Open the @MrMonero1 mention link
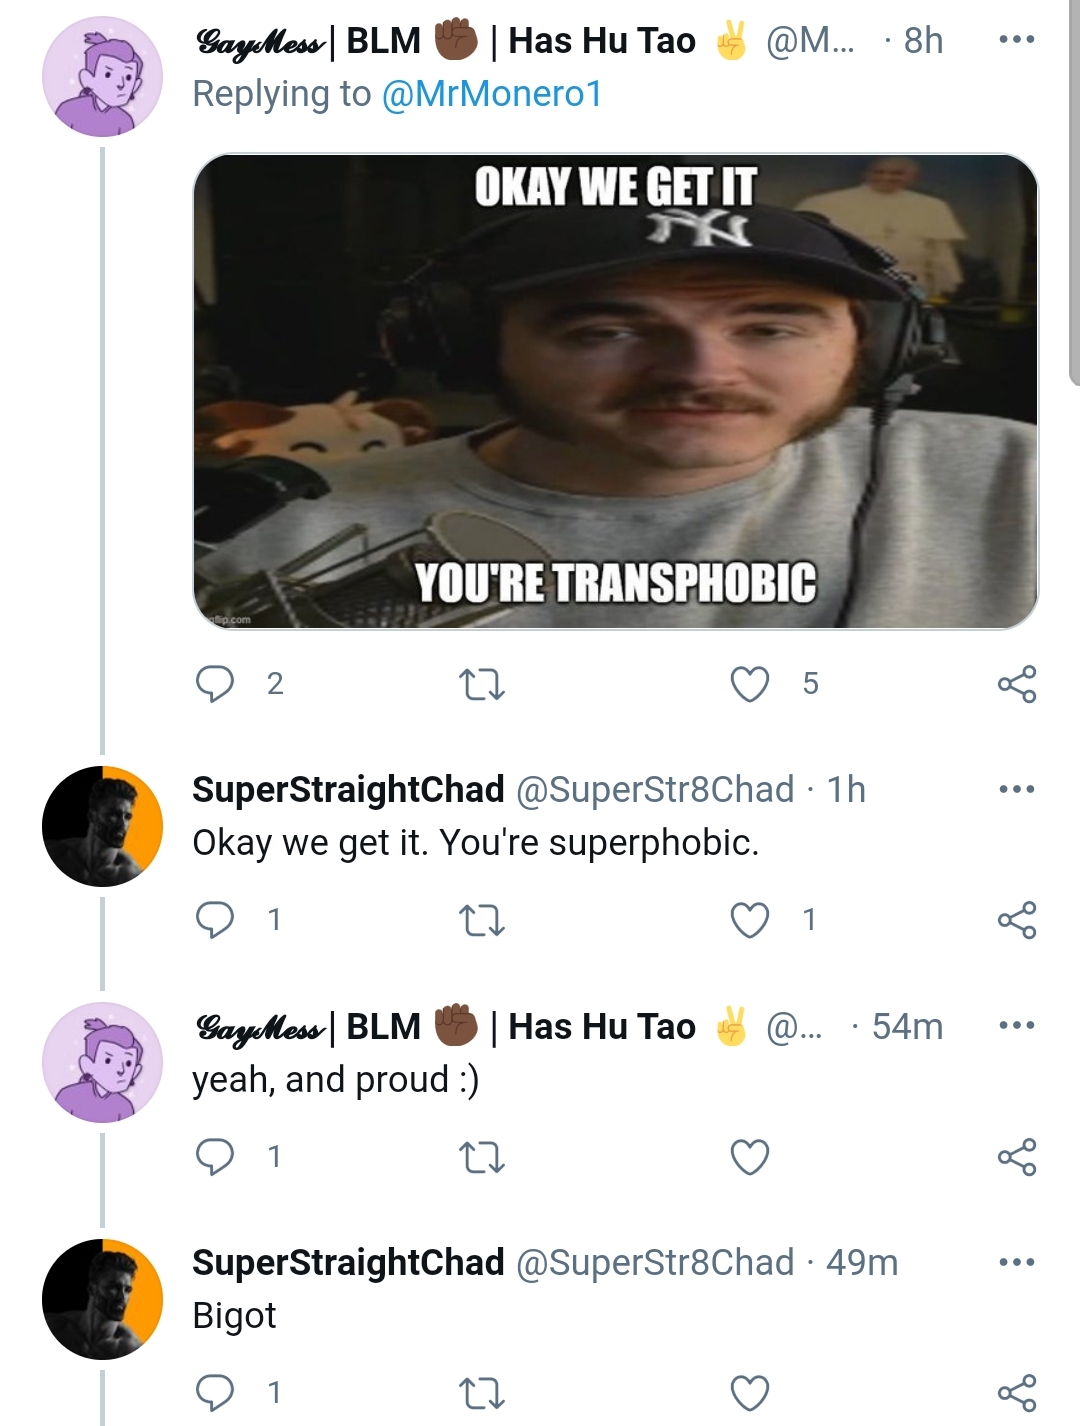This screenshot has width=1080, height=1426. tap(492, 94)
